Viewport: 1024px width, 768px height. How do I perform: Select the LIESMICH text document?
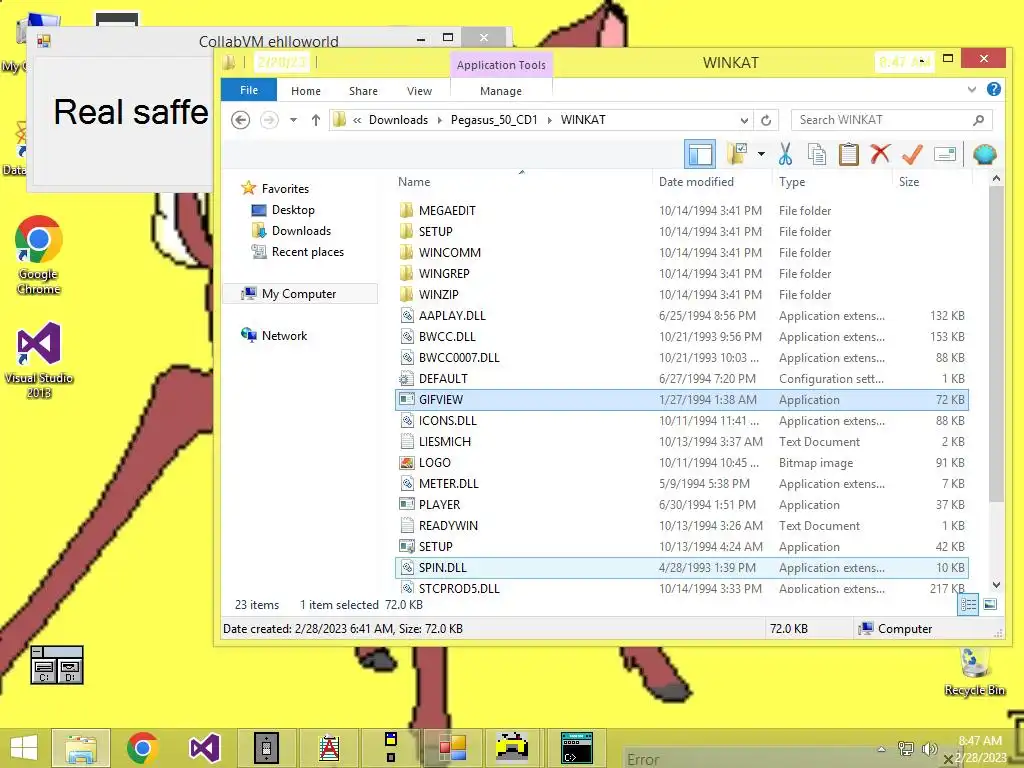pyautogui.click(x=682, y=441)
